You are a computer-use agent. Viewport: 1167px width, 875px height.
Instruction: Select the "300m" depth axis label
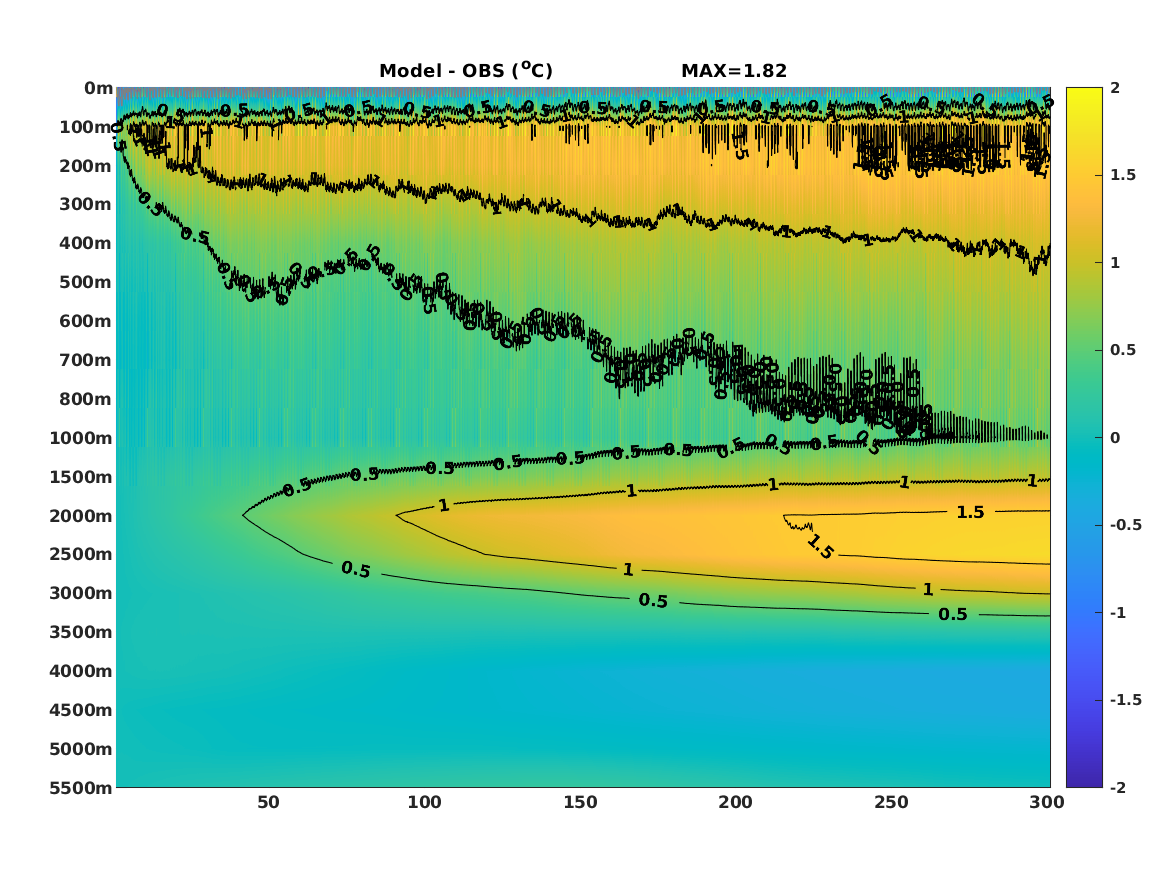[x=86, y=205]
